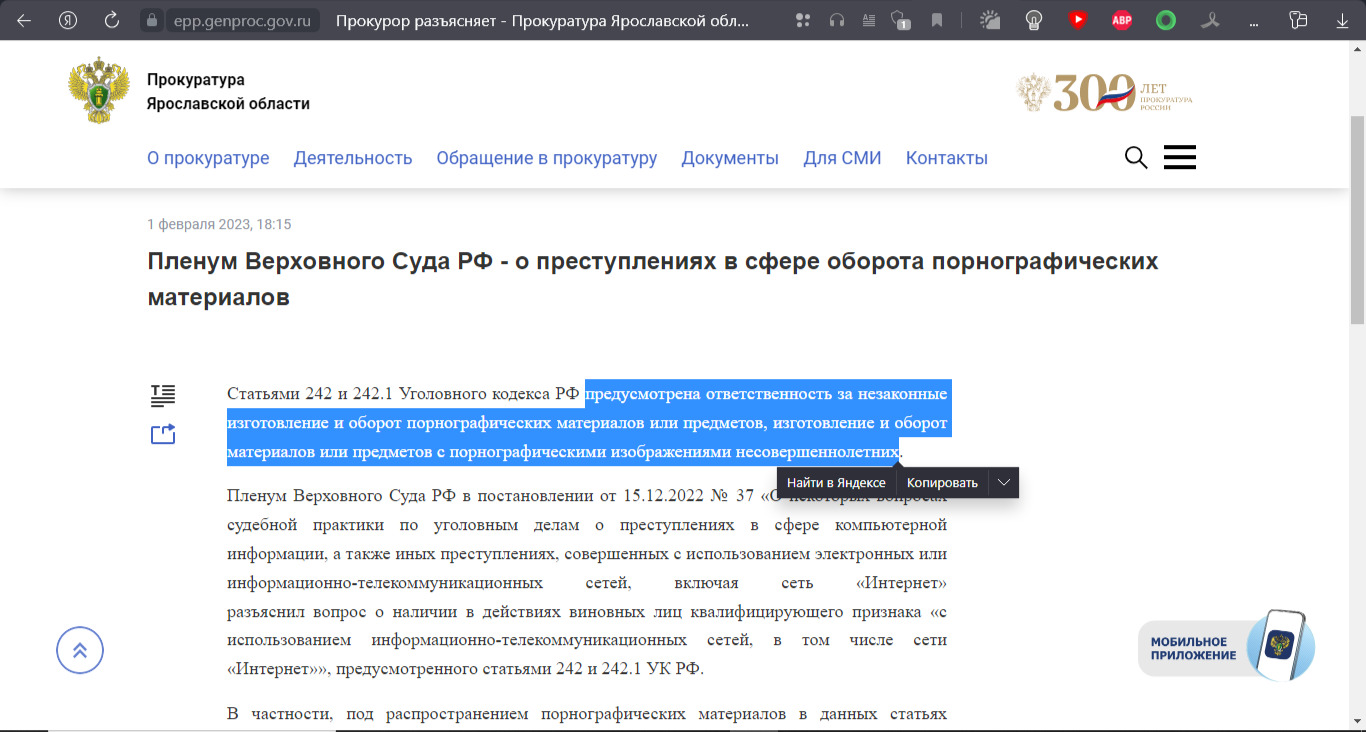
Task: Open the extensions overflow three dots
Action: [1254, 20]
